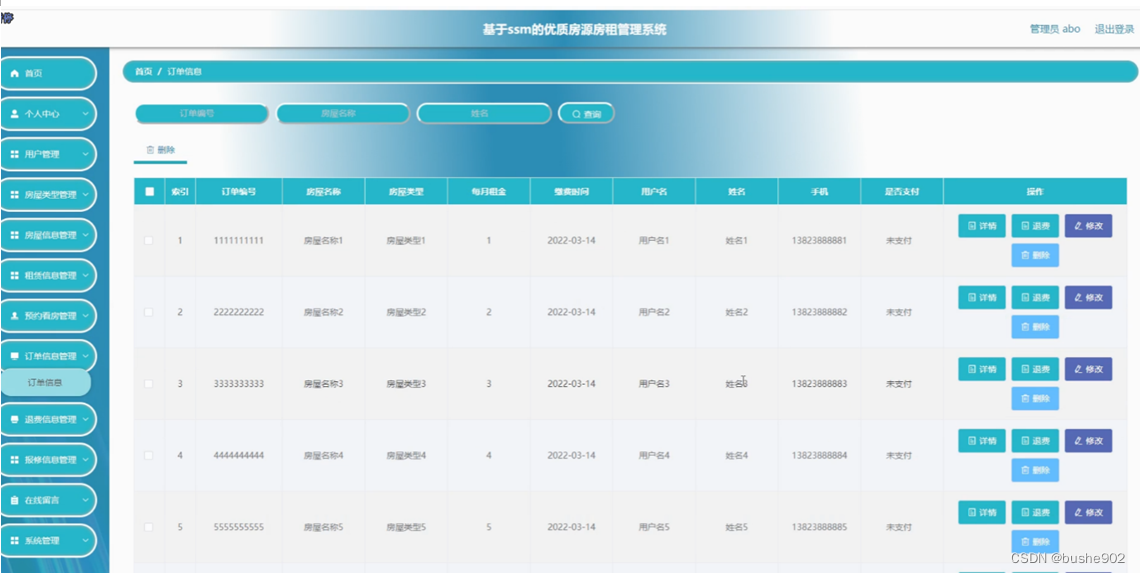Click 删除 in row of order 1111111111

pyautogui.click(x=1035, y=255)
